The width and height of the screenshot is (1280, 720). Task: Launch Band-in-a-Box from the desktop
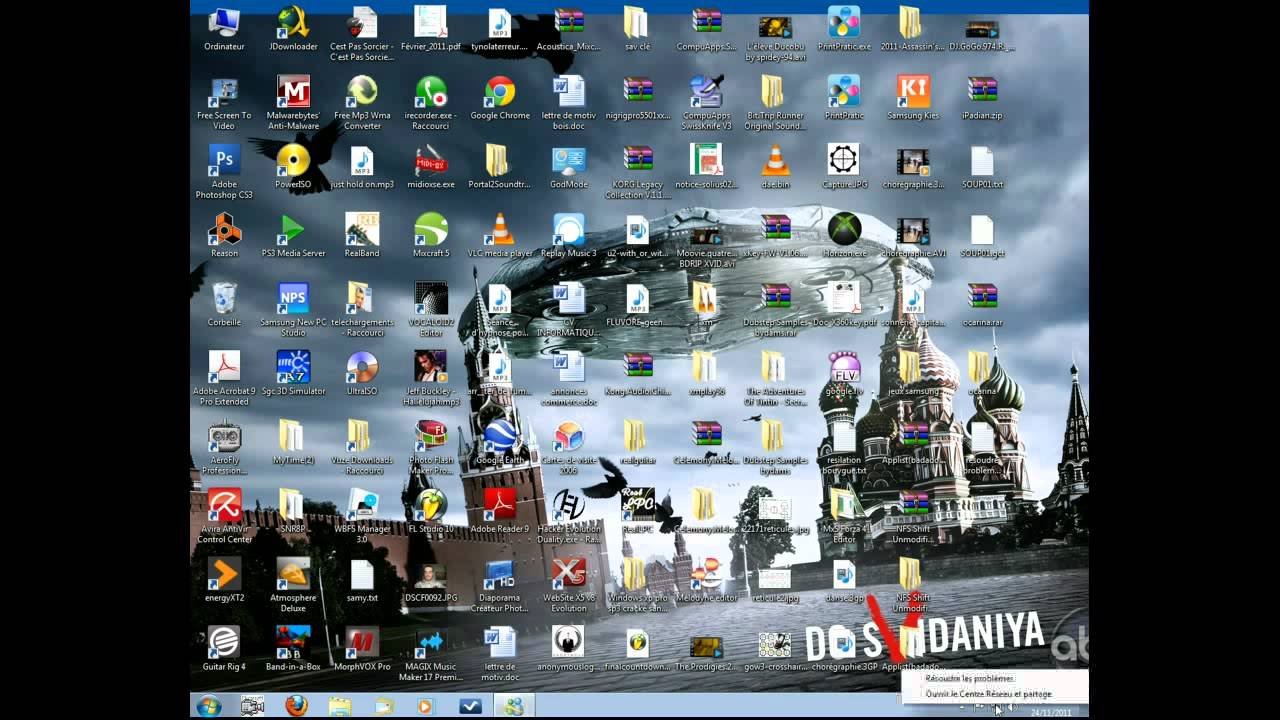click(x=293, y=650)
